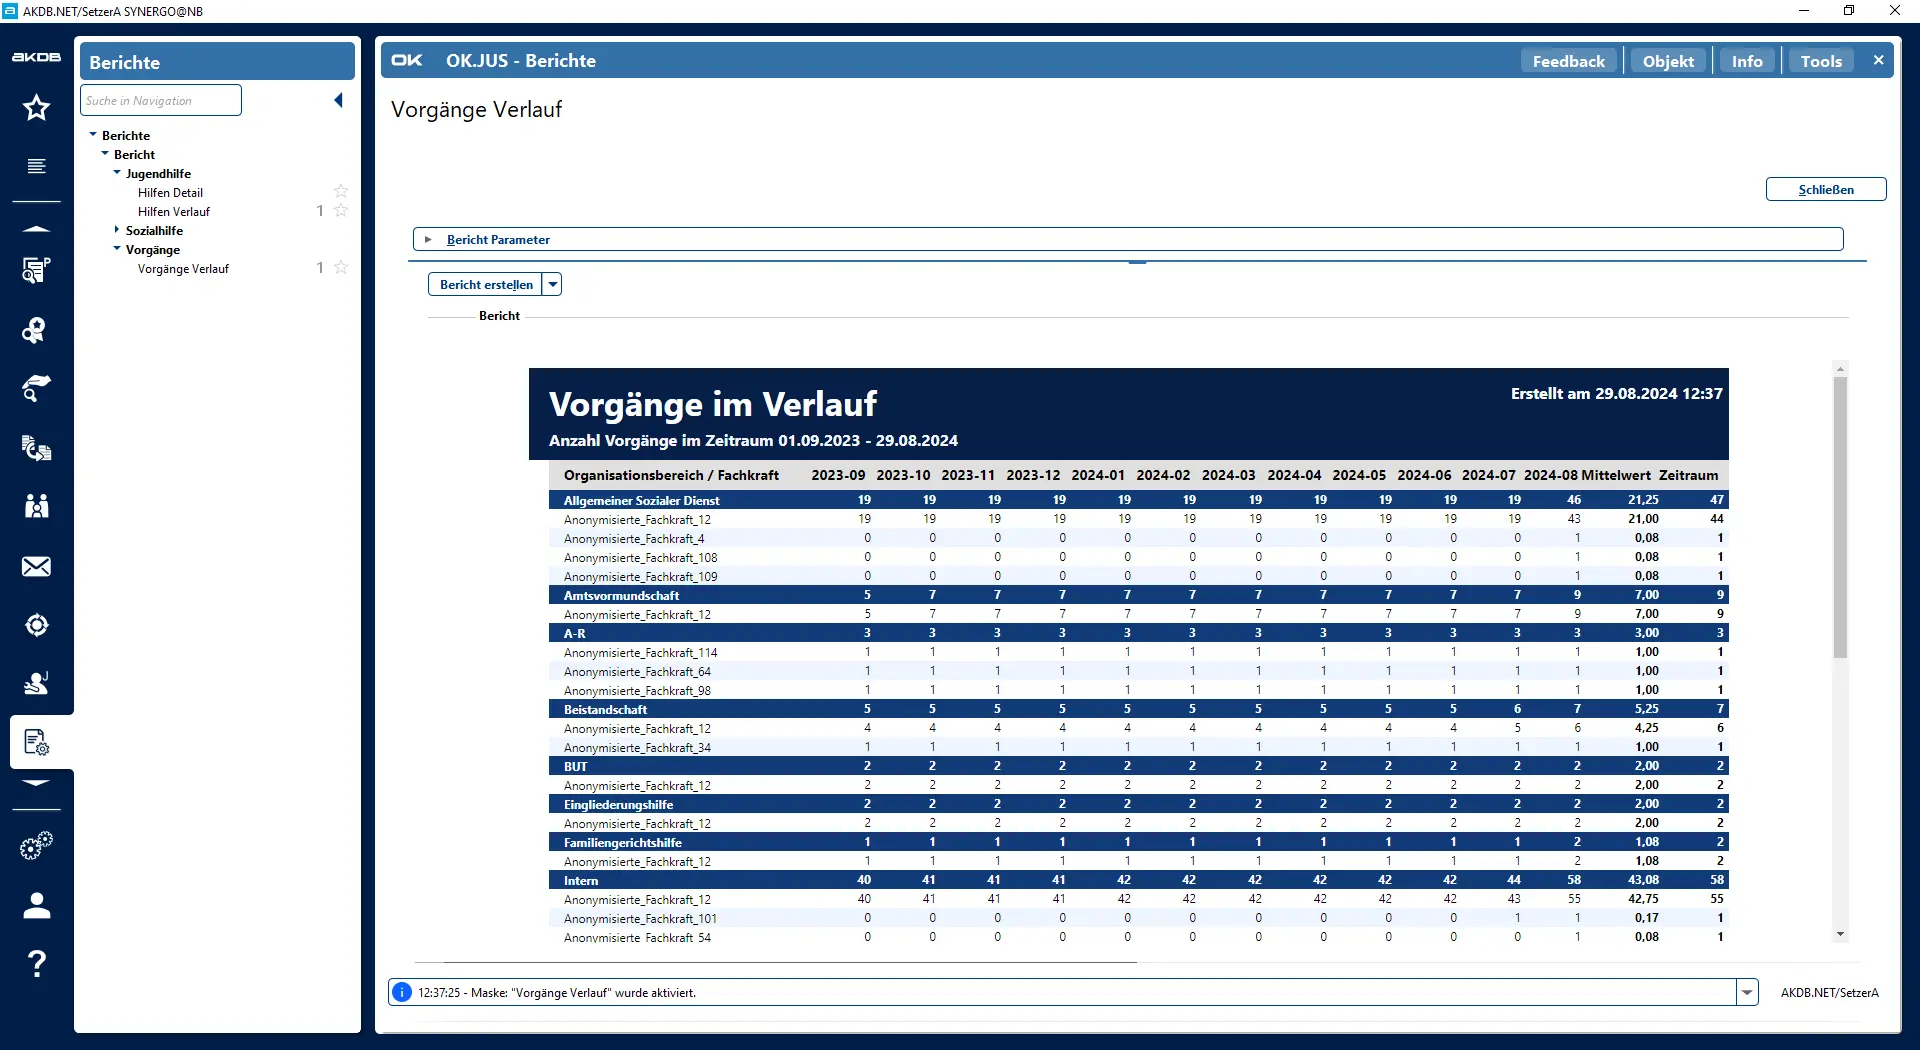Click the Feedback button

click(x=1568, y=61)
